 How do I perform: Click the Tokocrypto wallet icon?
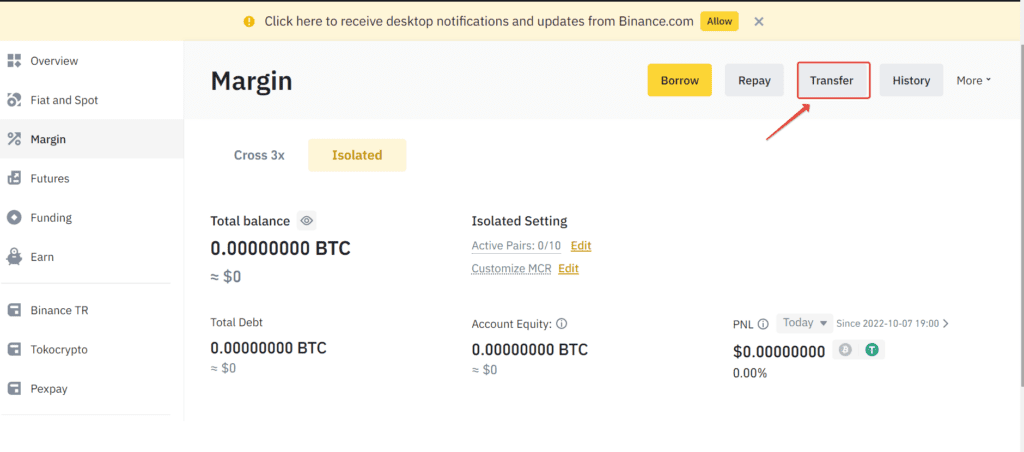14,349
